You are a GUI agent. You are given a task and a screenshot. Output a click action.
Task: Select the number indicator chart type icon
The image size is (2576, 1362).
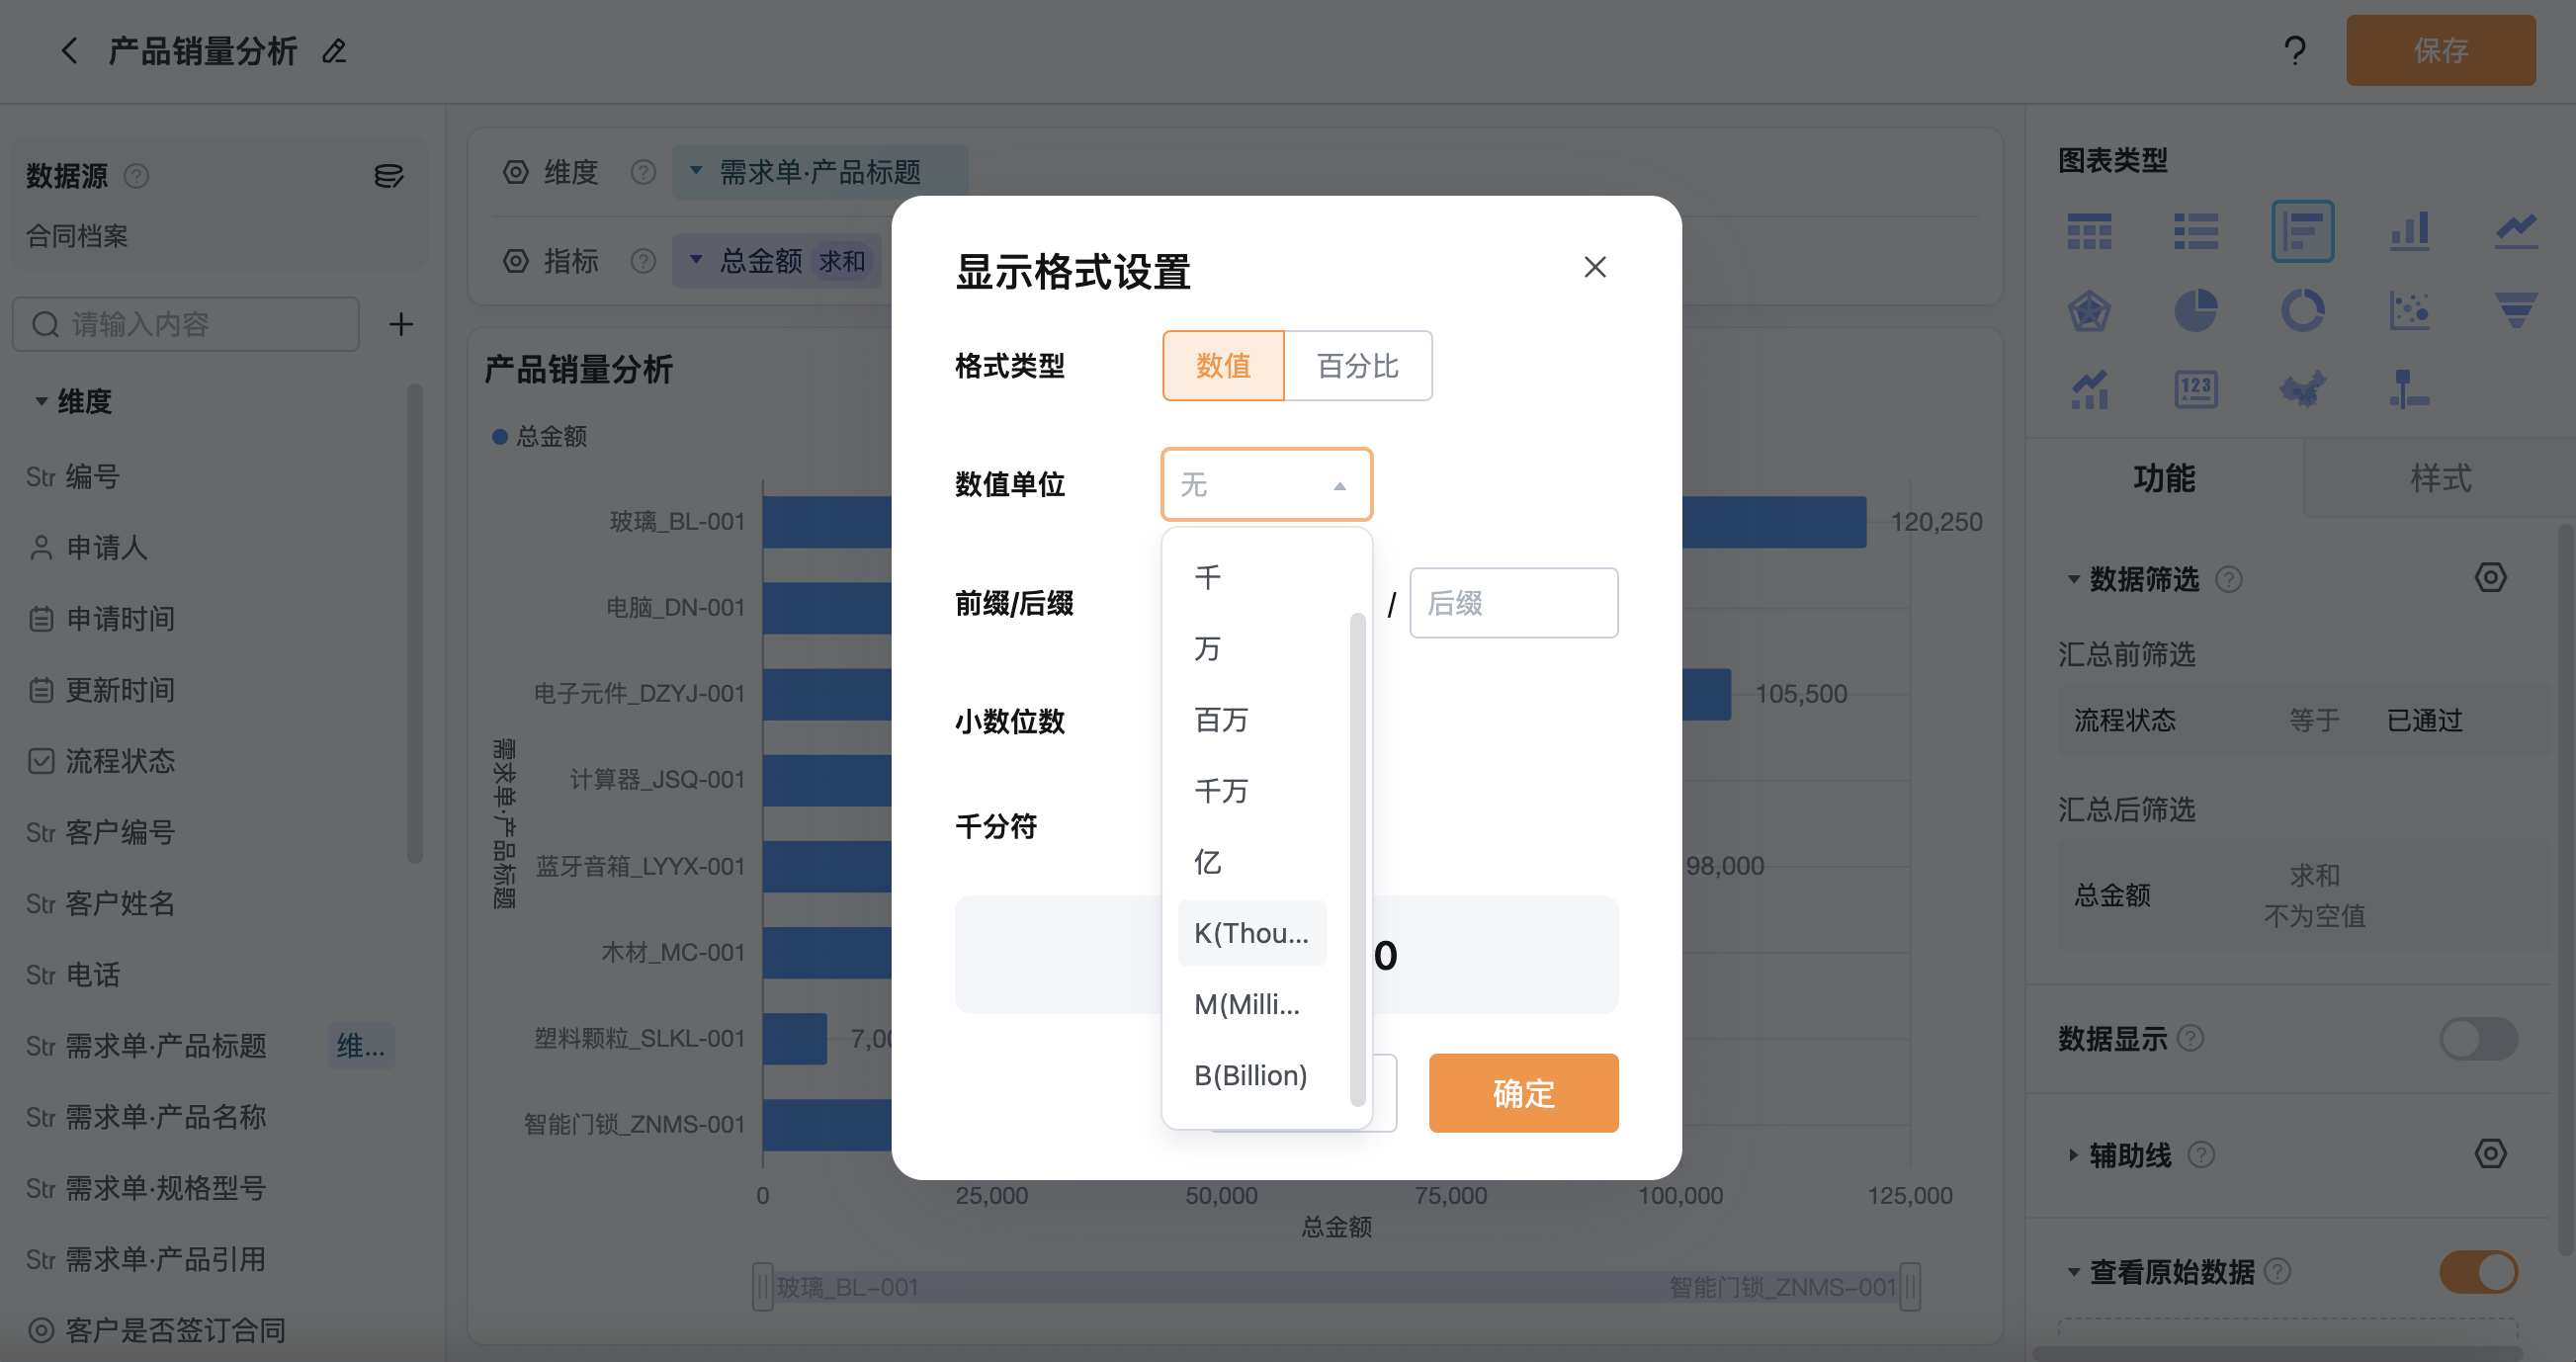tap(2196, 389)
